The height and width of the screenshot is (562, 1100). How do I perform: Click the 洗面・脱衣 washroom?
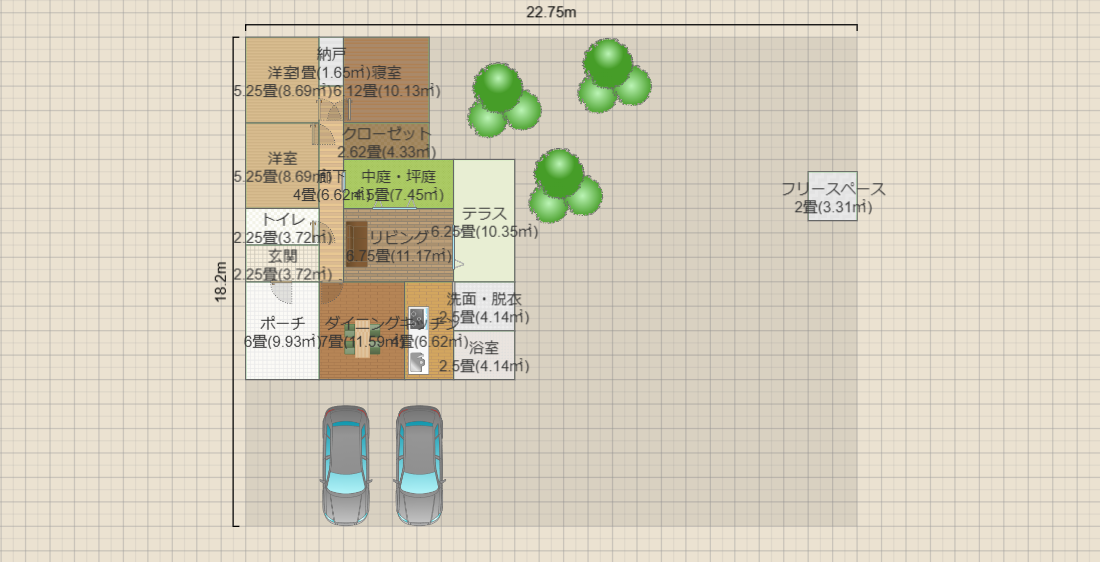click(x=485, y=305)
